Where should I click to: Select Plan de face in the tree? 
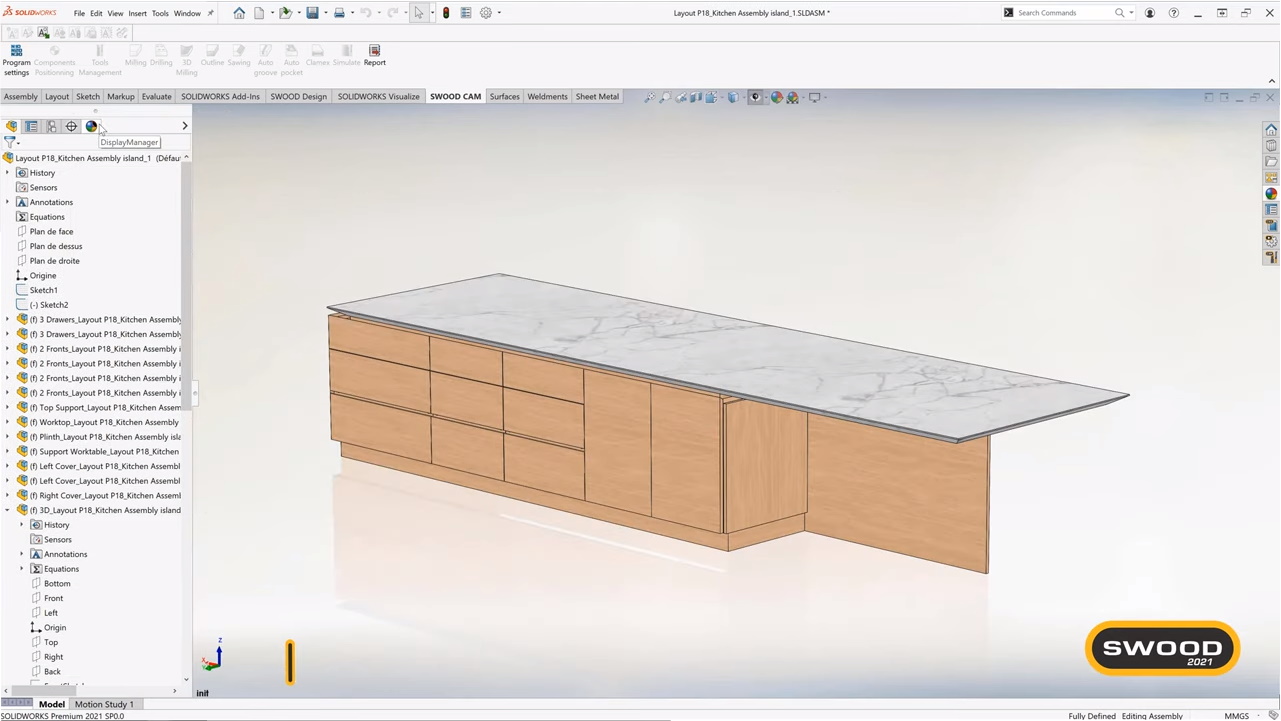click(x=51, y=231)
